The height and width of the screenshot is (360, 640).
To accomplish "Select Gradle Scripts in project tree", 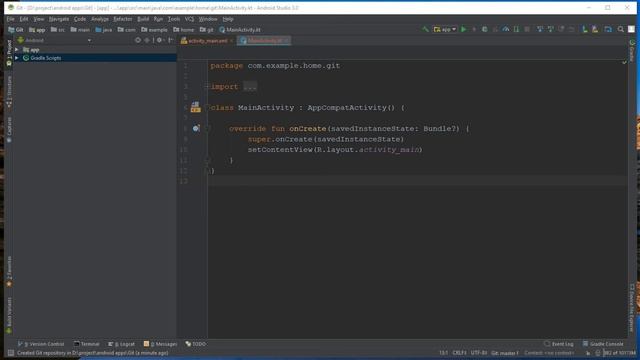I will (x=45, y=58).
